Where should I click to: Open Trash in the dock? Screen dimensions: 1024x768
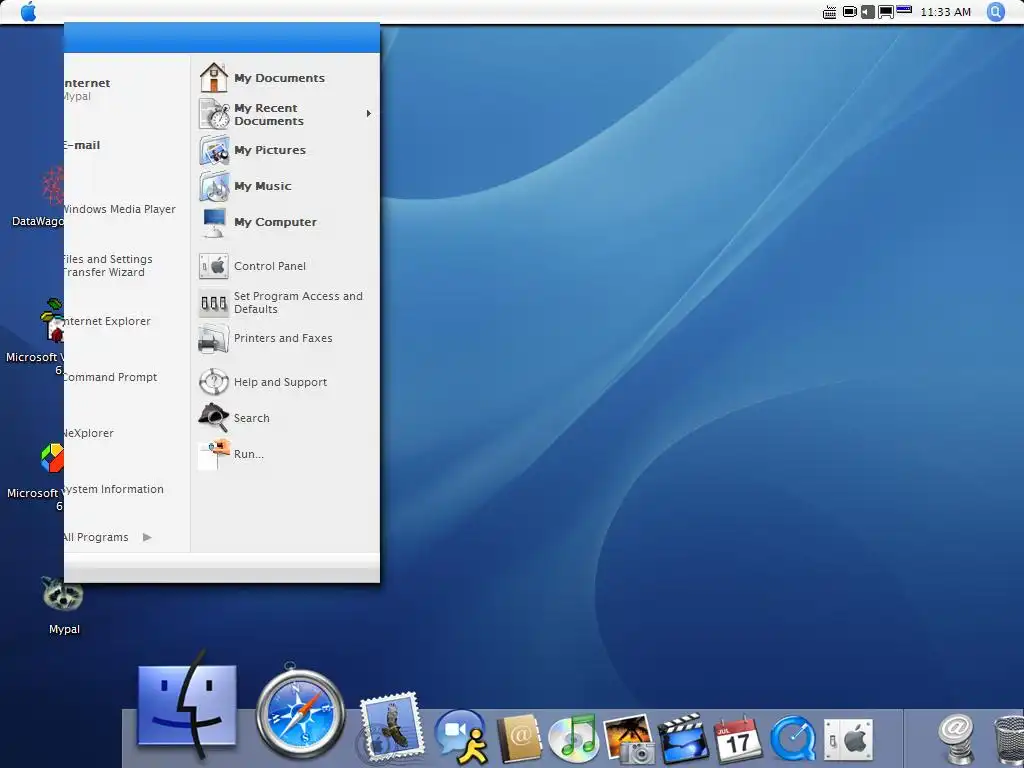click(x=1008, y=739)
